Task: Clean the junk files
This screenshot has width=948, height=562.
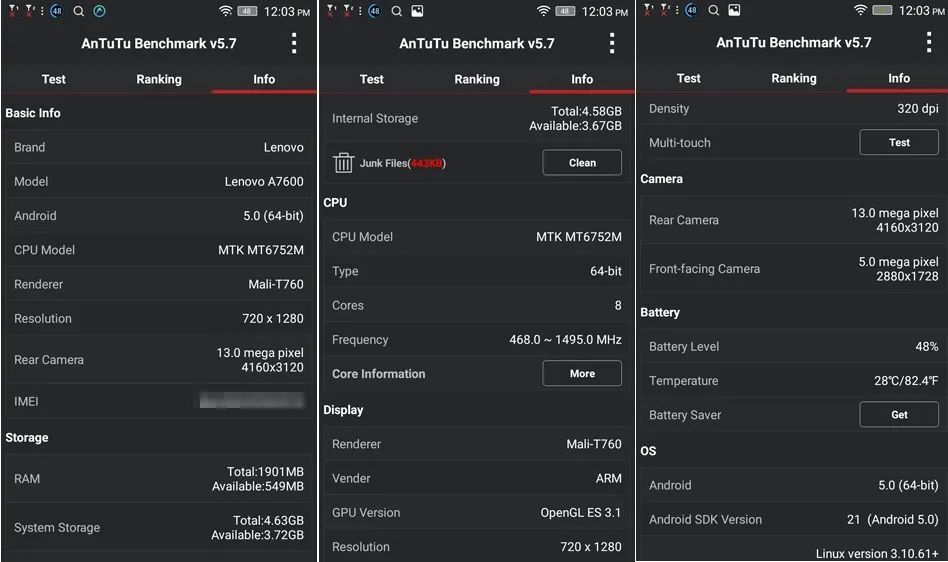Action: 582,163
